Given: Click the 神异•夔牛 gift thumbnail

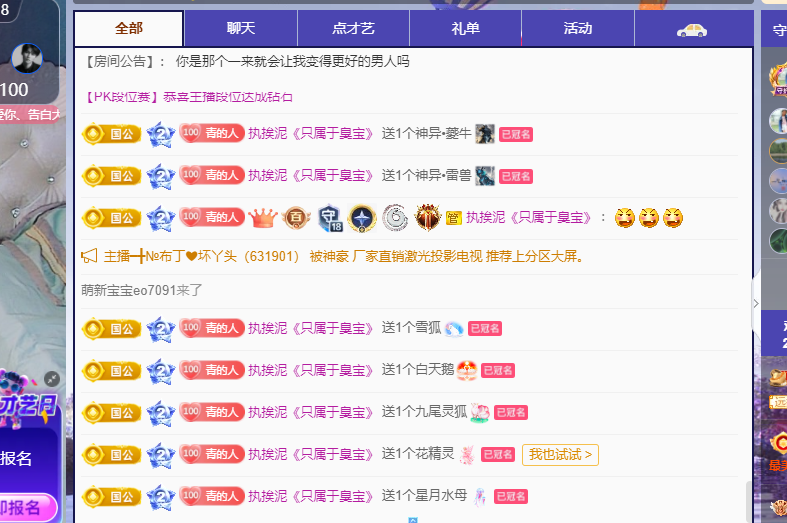Looking at the screenshot, I should 485,134.
